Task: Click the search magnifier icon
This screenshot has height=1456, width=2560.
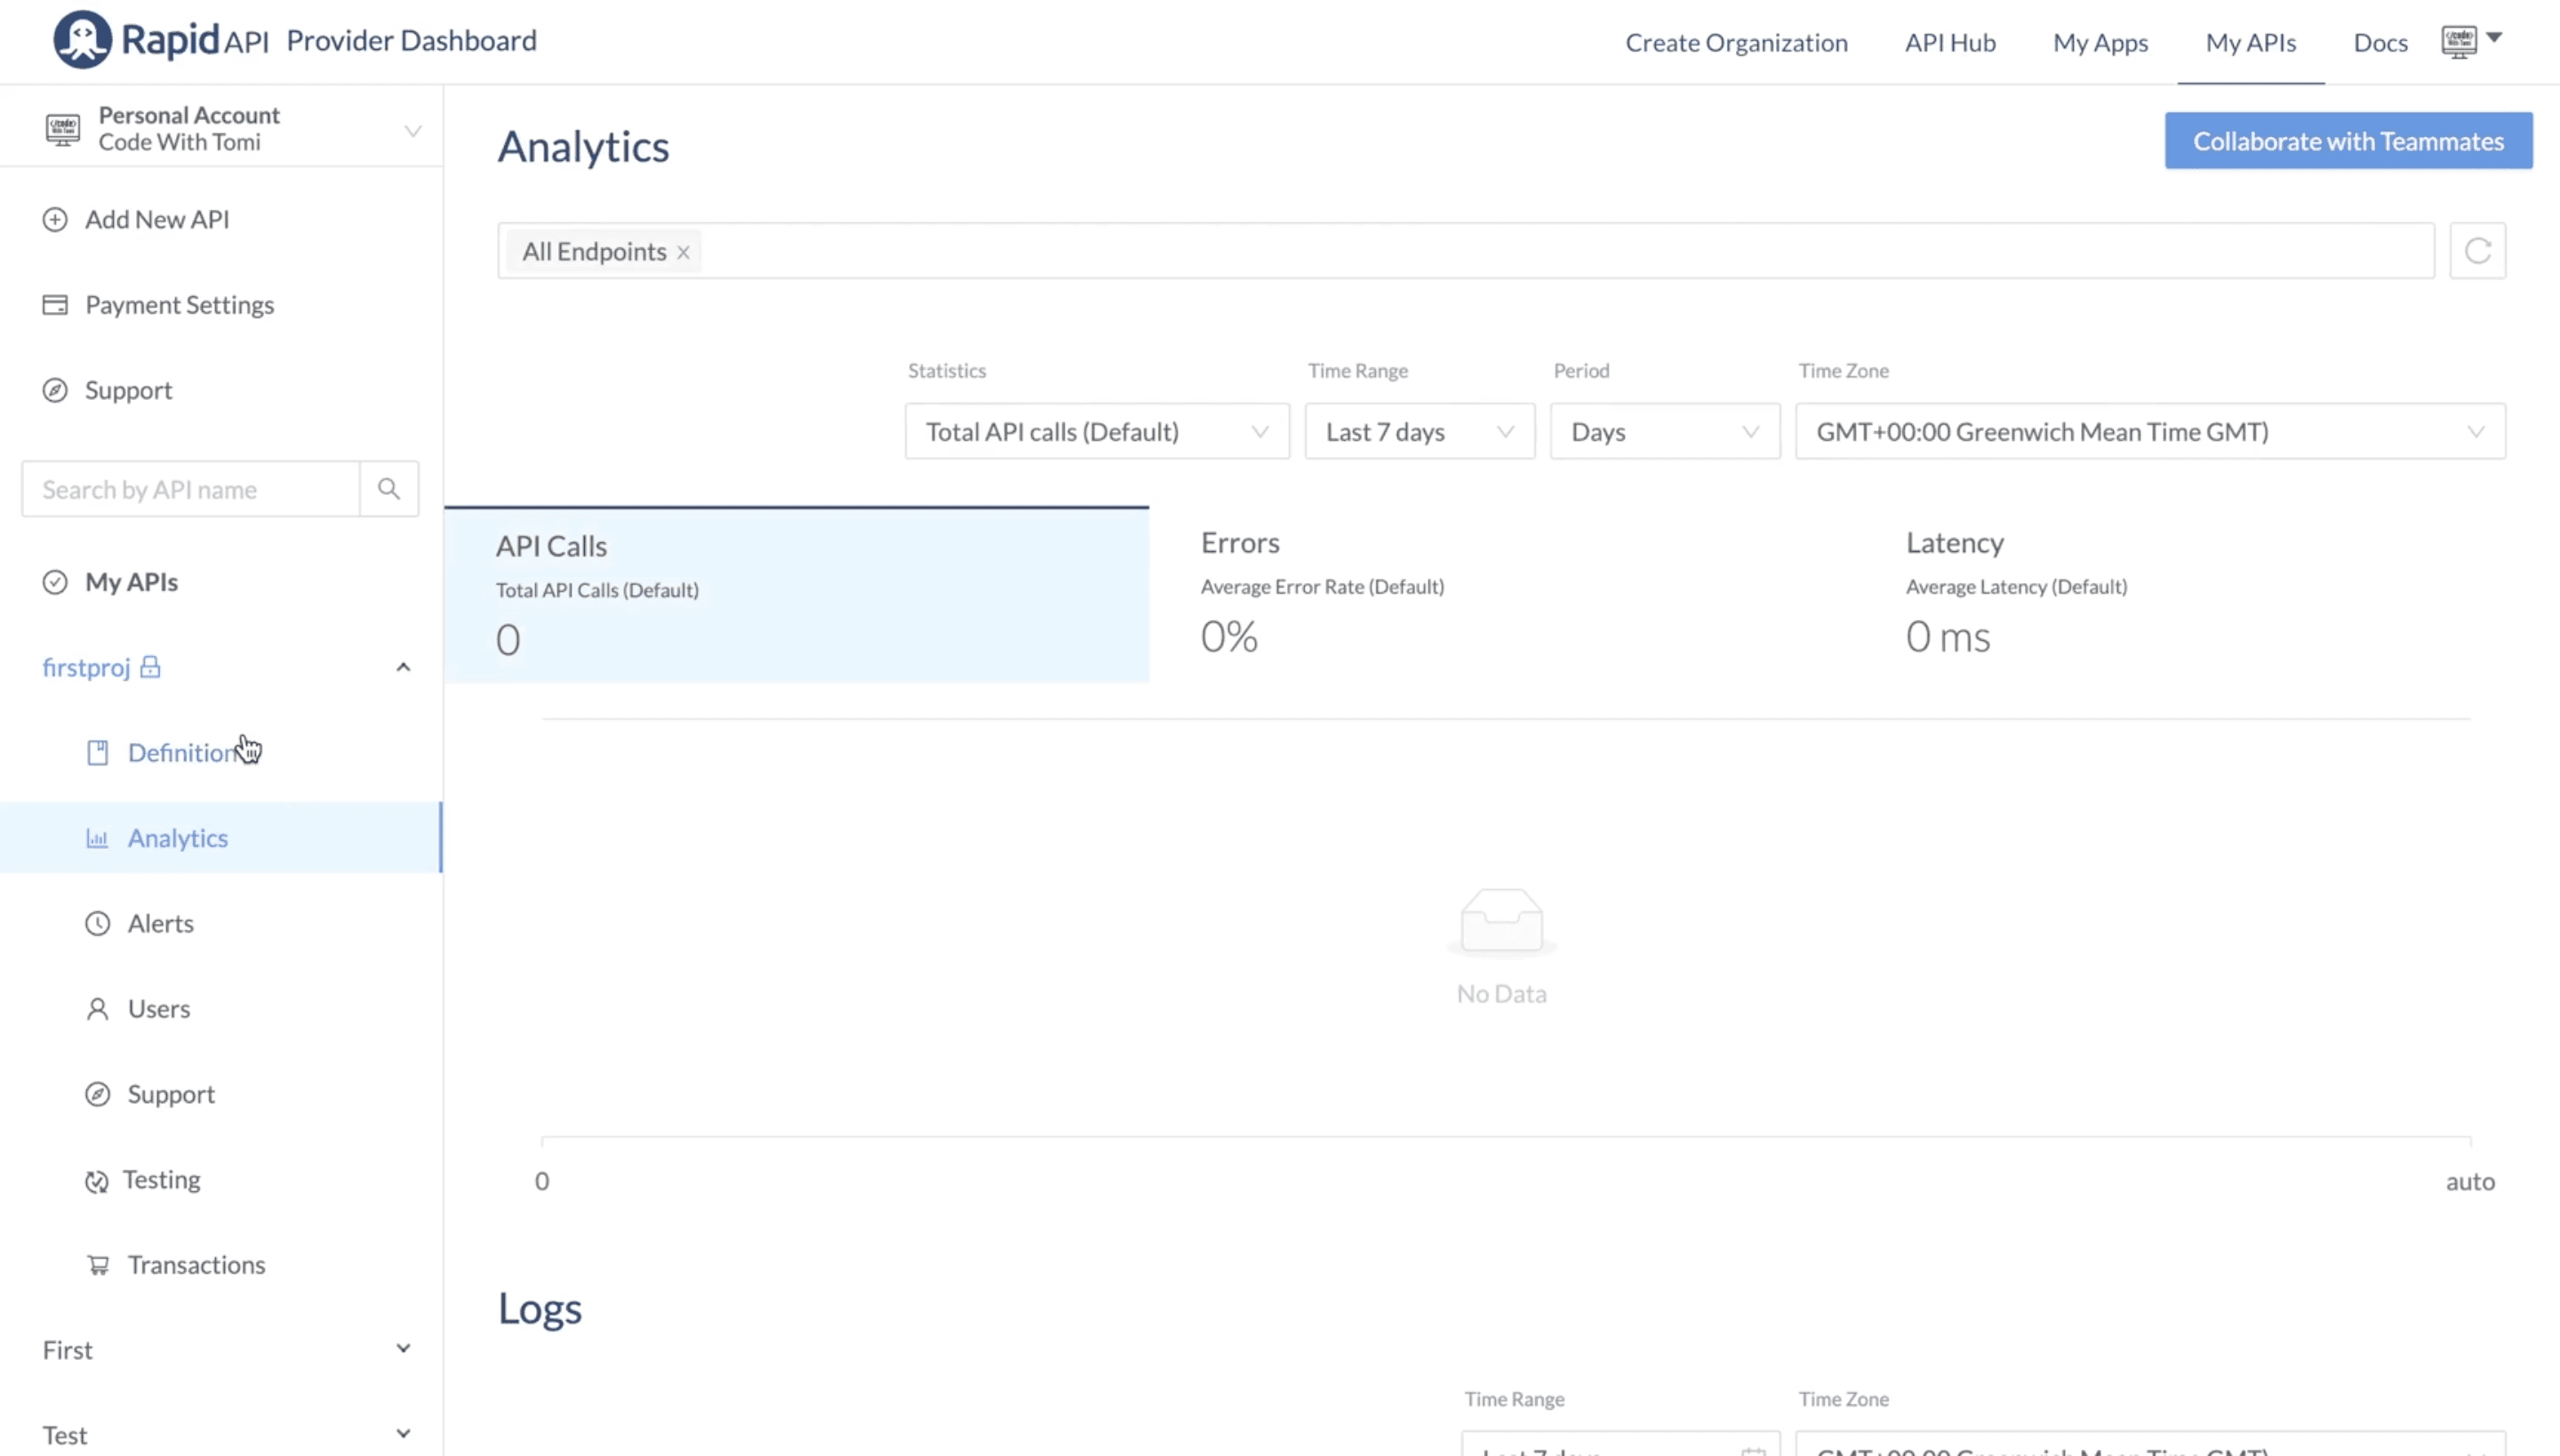Action: click(x=389, y=489)
